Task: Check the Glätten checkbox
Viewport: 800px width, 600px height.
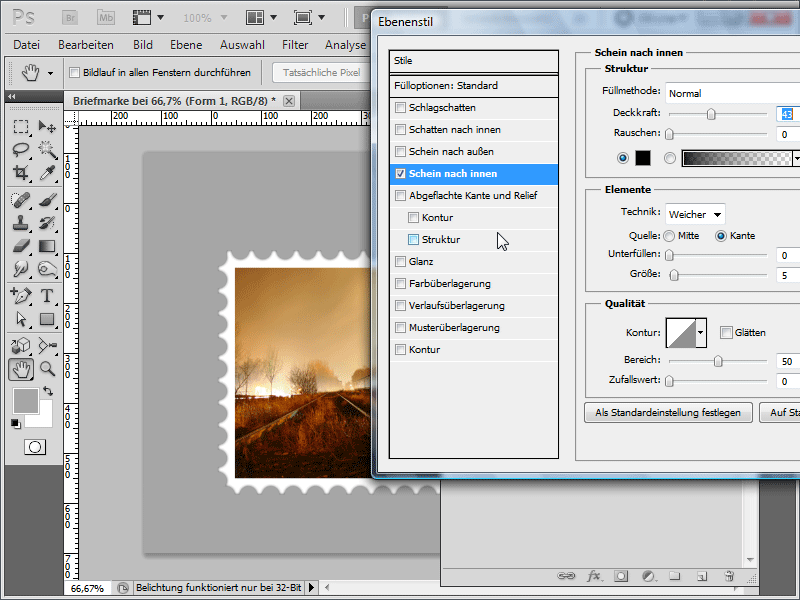Action: [726, 333]
